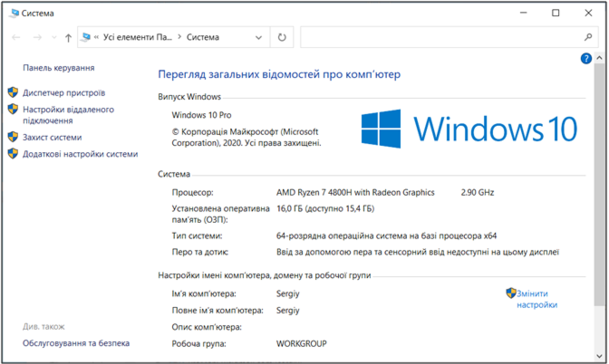This screenshot has width=609, height=364.
Task: Select 'Усі елементи Па...' breadcrumb
Action: (137, 37)
